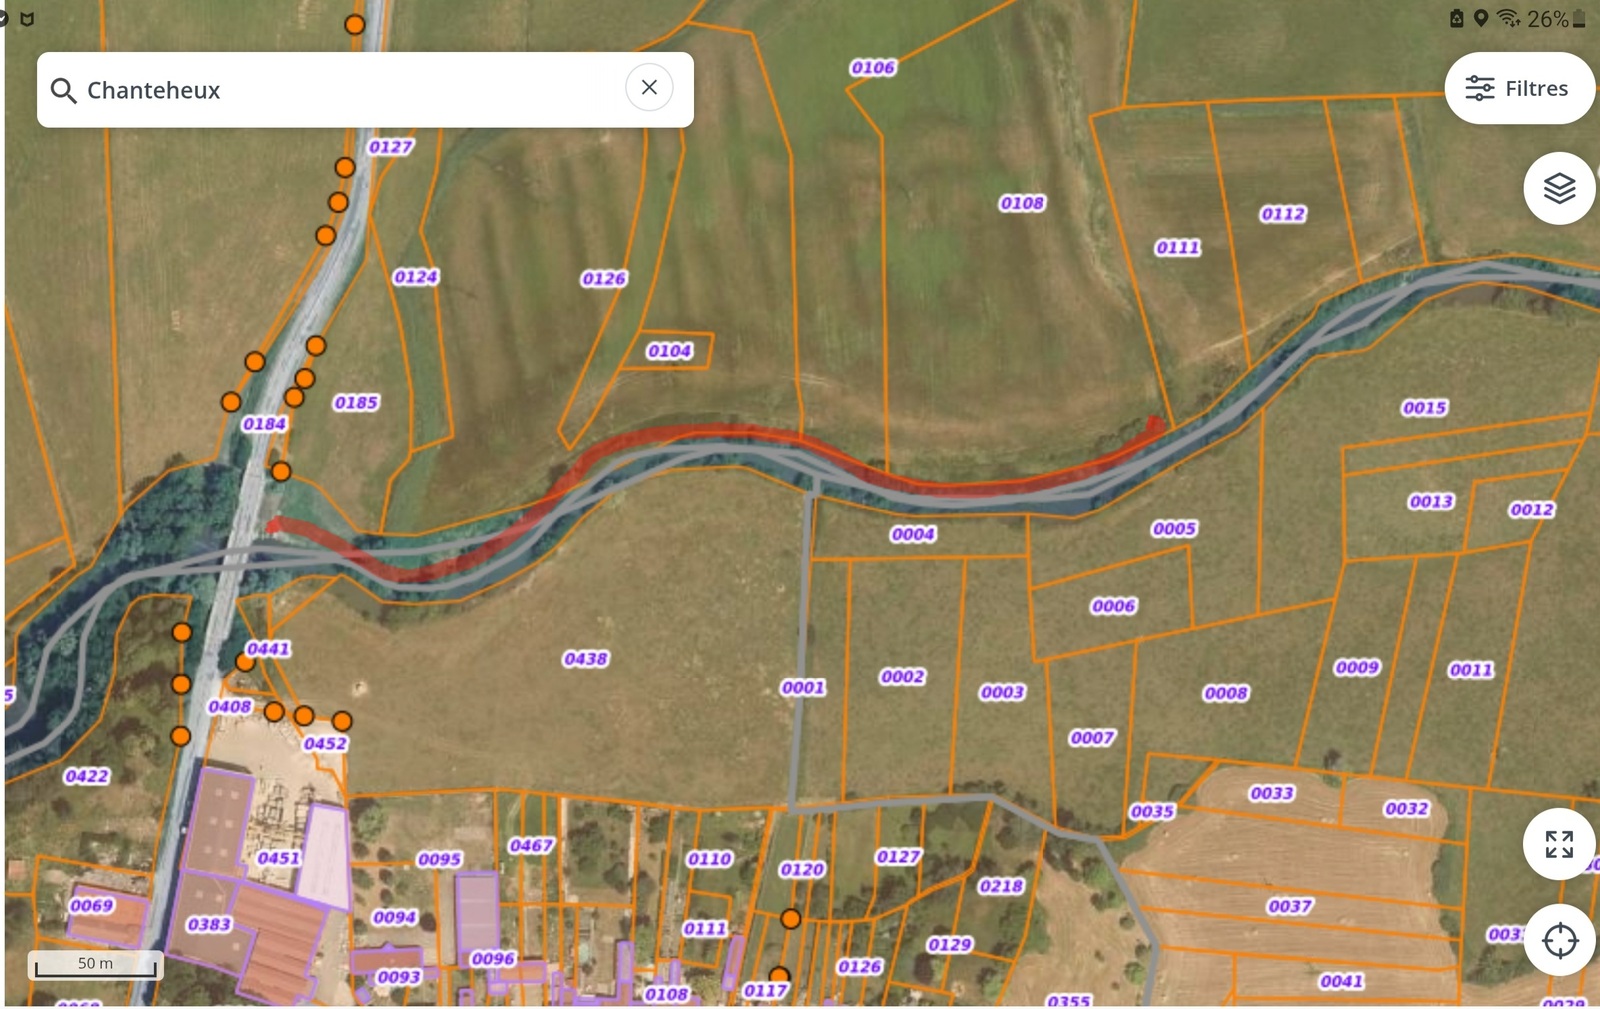Center map on my location
Viewport: 1600px width, 1009px height.
[x=1558, y=940]
